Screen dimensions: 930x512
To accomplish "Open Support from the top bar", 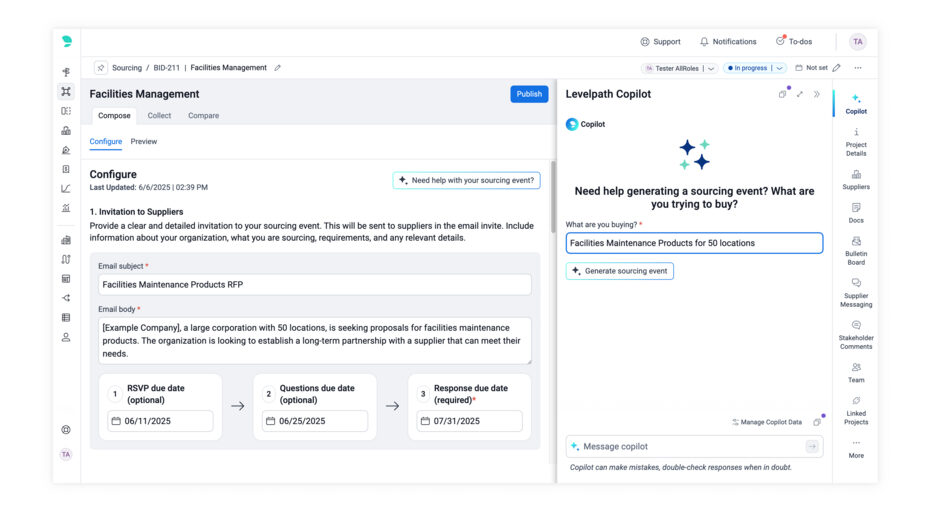I will pos(660,42).
